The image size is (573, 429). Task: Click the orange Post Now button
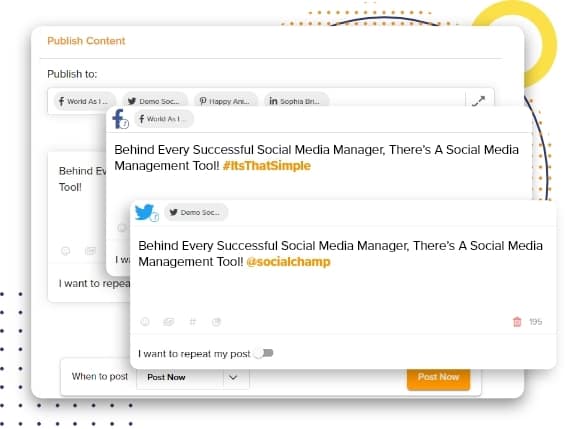[438, 377]
